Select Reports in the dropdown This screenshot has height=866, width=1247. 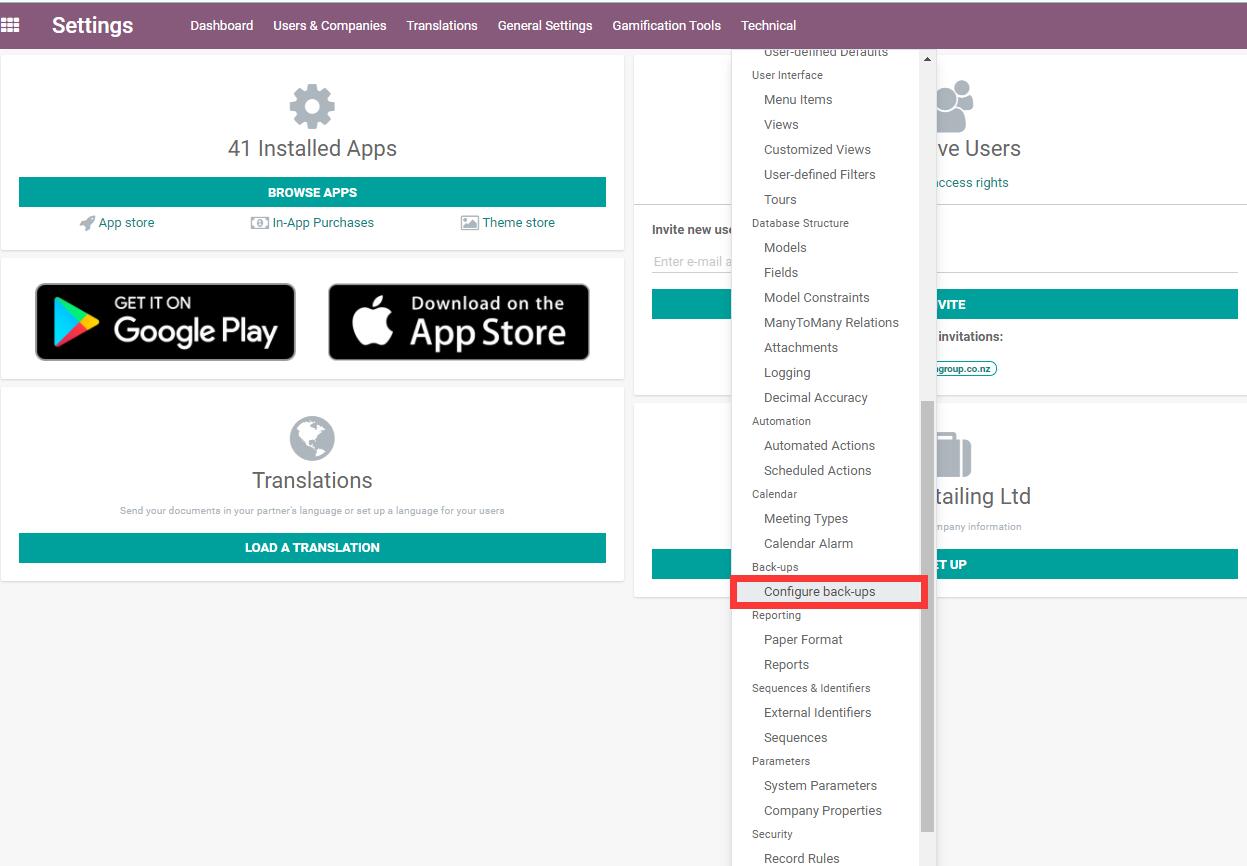[x=786, y=665]
